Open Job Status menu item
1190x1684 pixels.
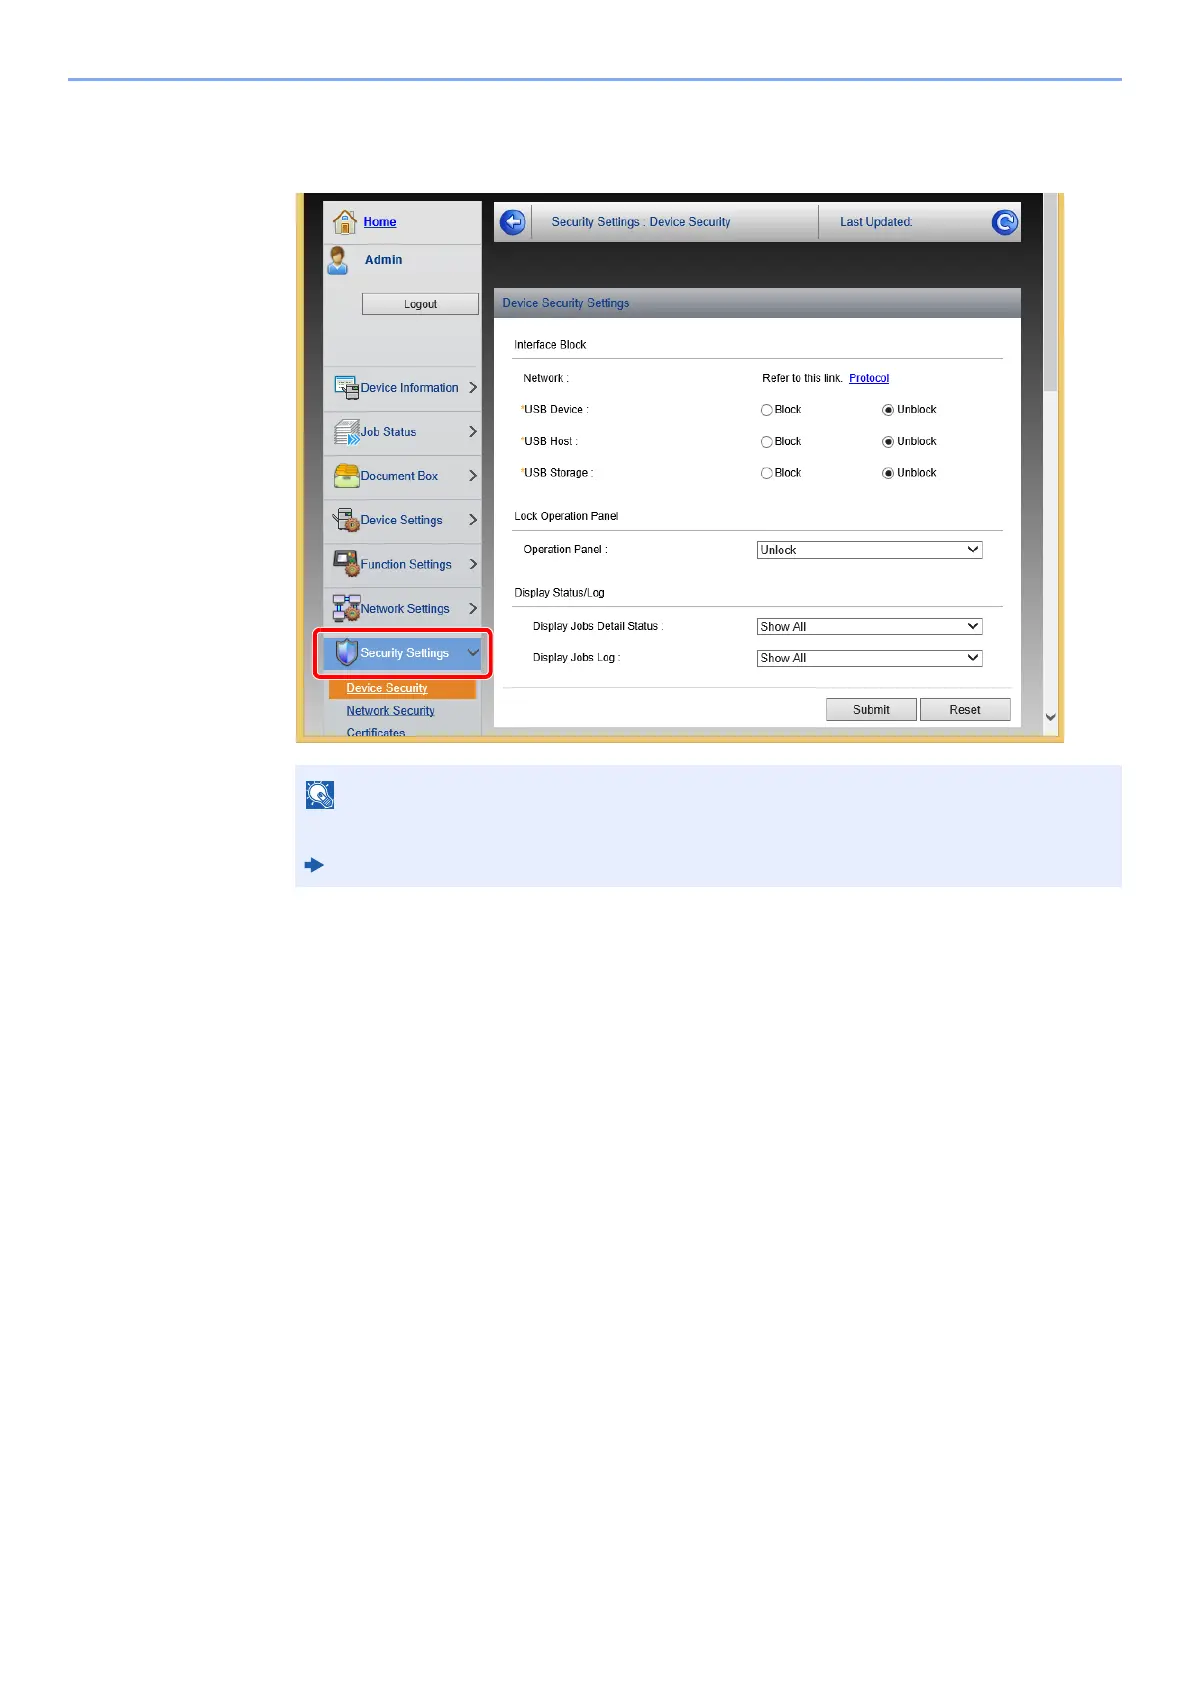(403, 433)
